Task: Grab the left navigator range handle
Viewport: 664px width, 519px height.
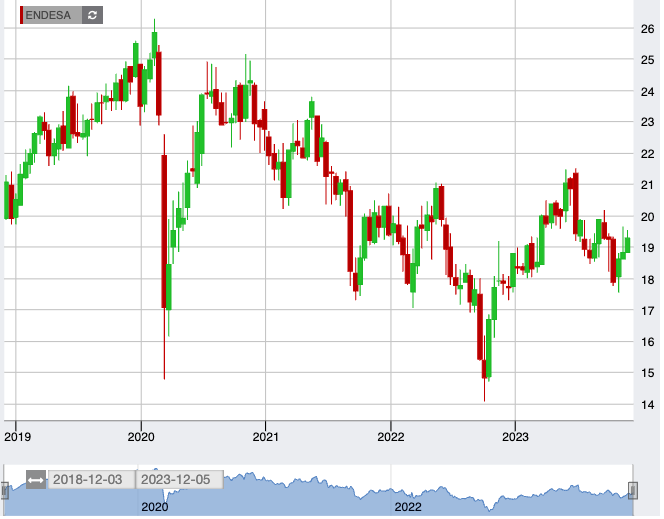Action: [5, 491]
